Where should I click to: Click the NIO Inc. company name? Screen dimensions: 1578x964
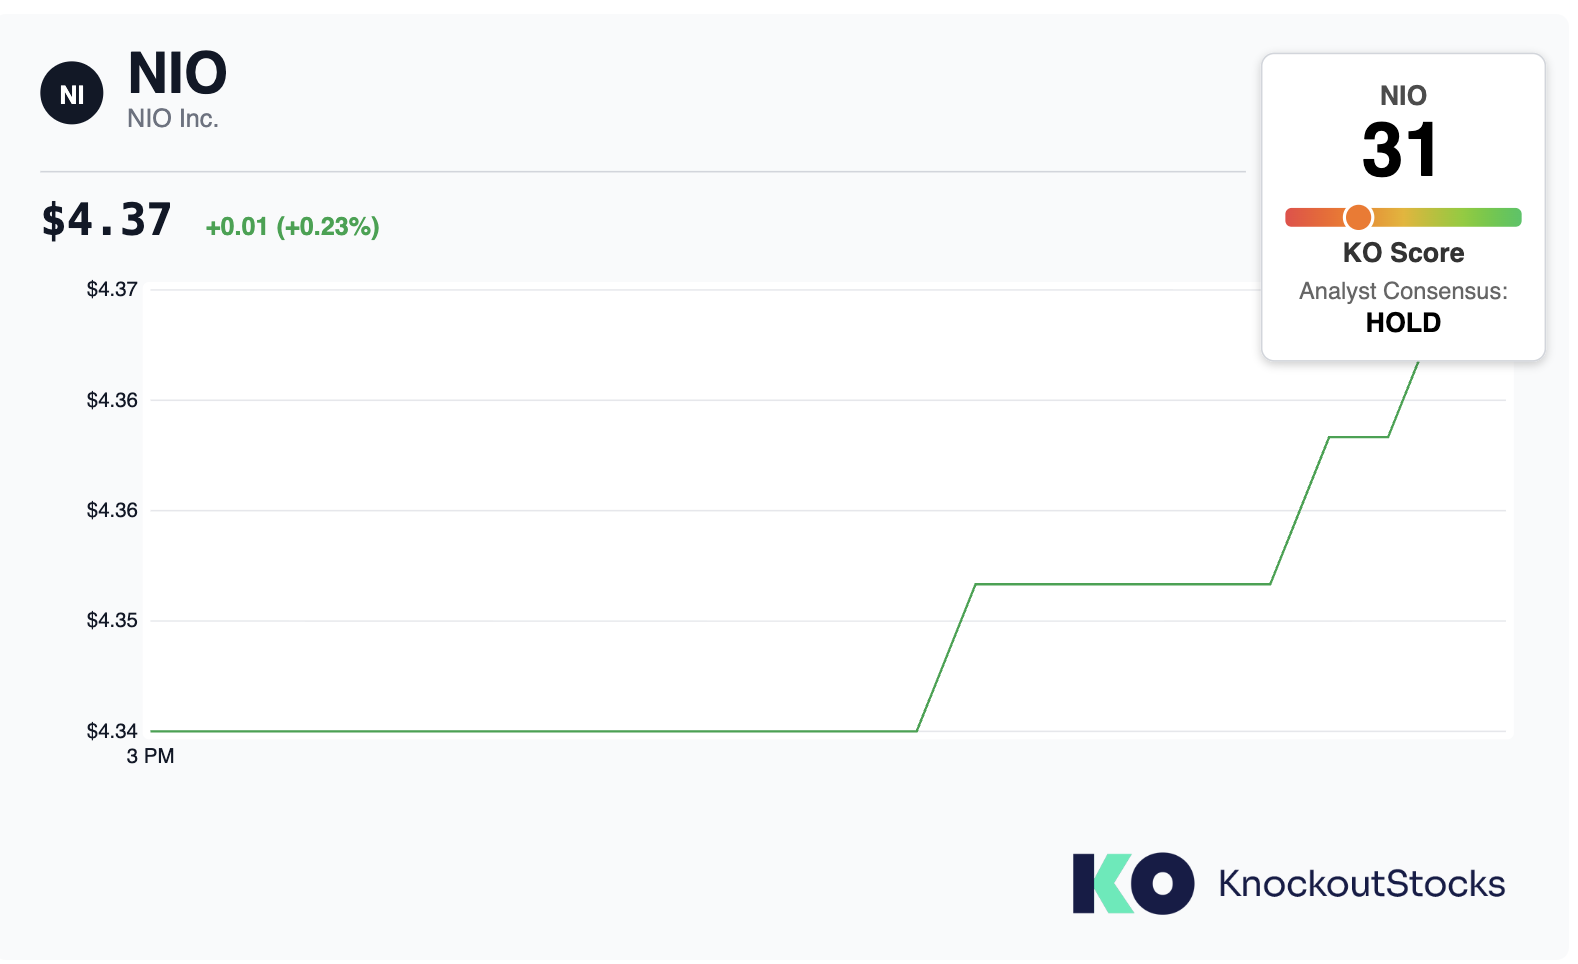pyautogui.click(x=173, y=119)
